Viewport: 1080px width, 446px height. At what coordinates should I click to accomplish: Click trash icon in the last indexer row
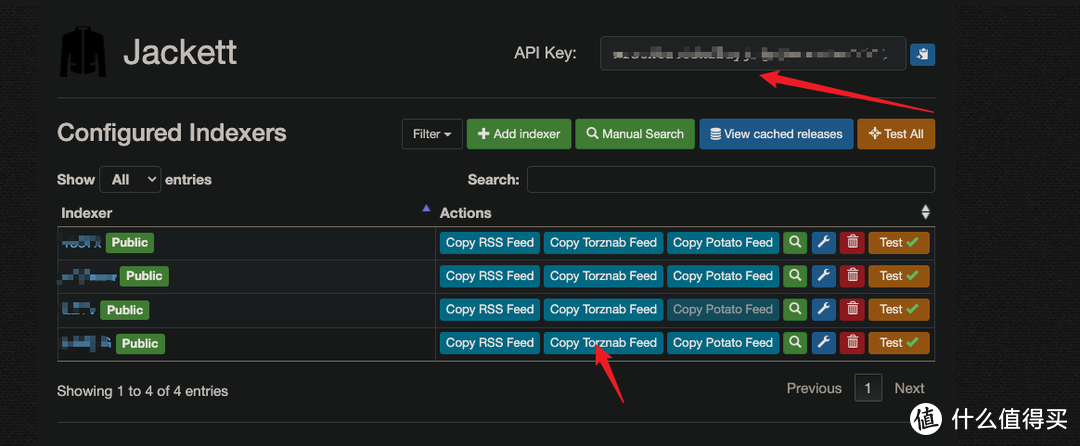click(x=852, y=343)
